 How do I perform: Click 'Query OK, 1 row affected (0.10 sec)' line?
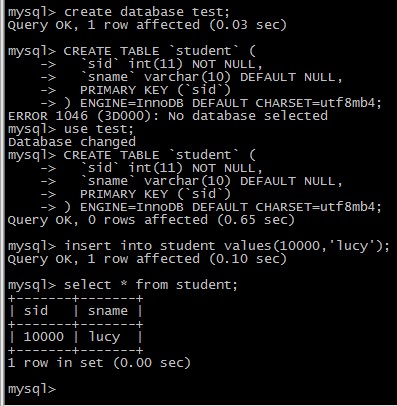click(x=147, y=259)
